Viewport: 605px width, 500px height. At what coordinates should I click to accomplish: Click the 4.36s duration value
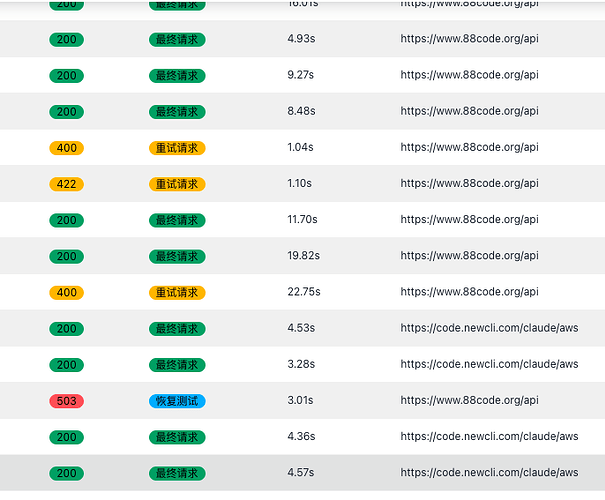click(x=301, y=436)
